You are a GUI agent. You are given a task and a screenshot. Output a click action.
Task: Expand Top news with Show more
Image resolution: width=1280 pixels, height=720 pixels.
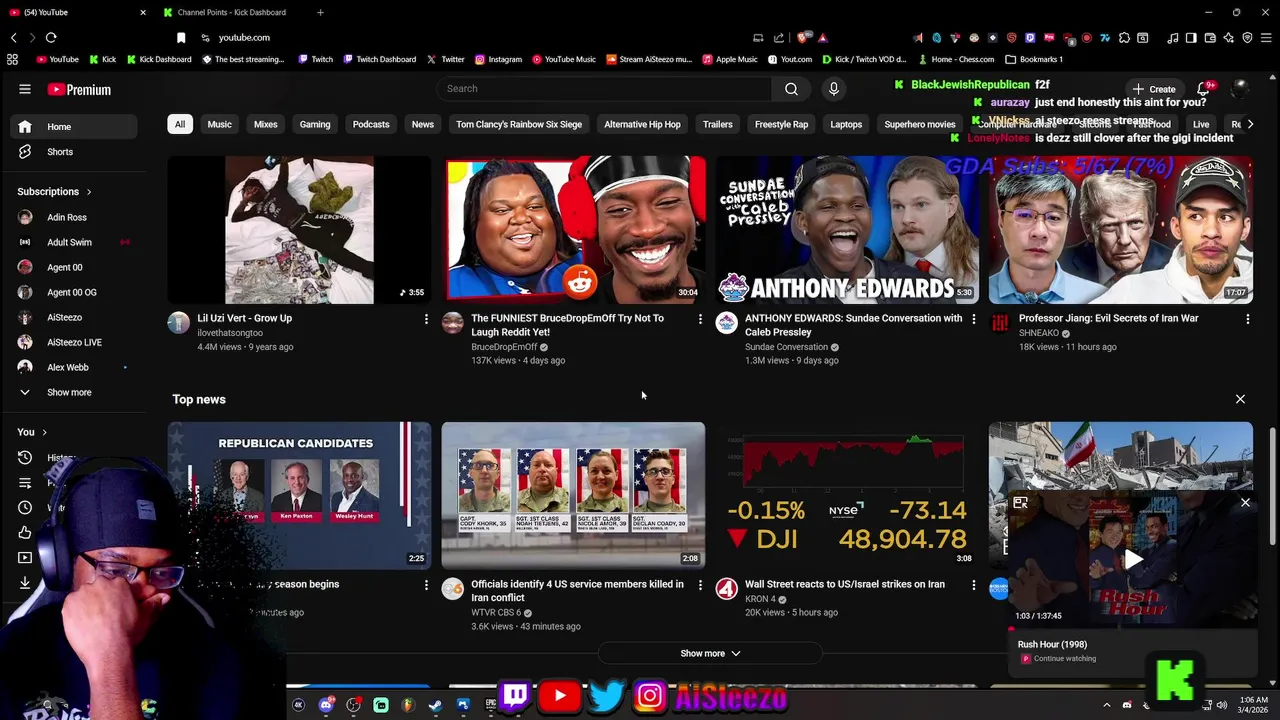710,654
